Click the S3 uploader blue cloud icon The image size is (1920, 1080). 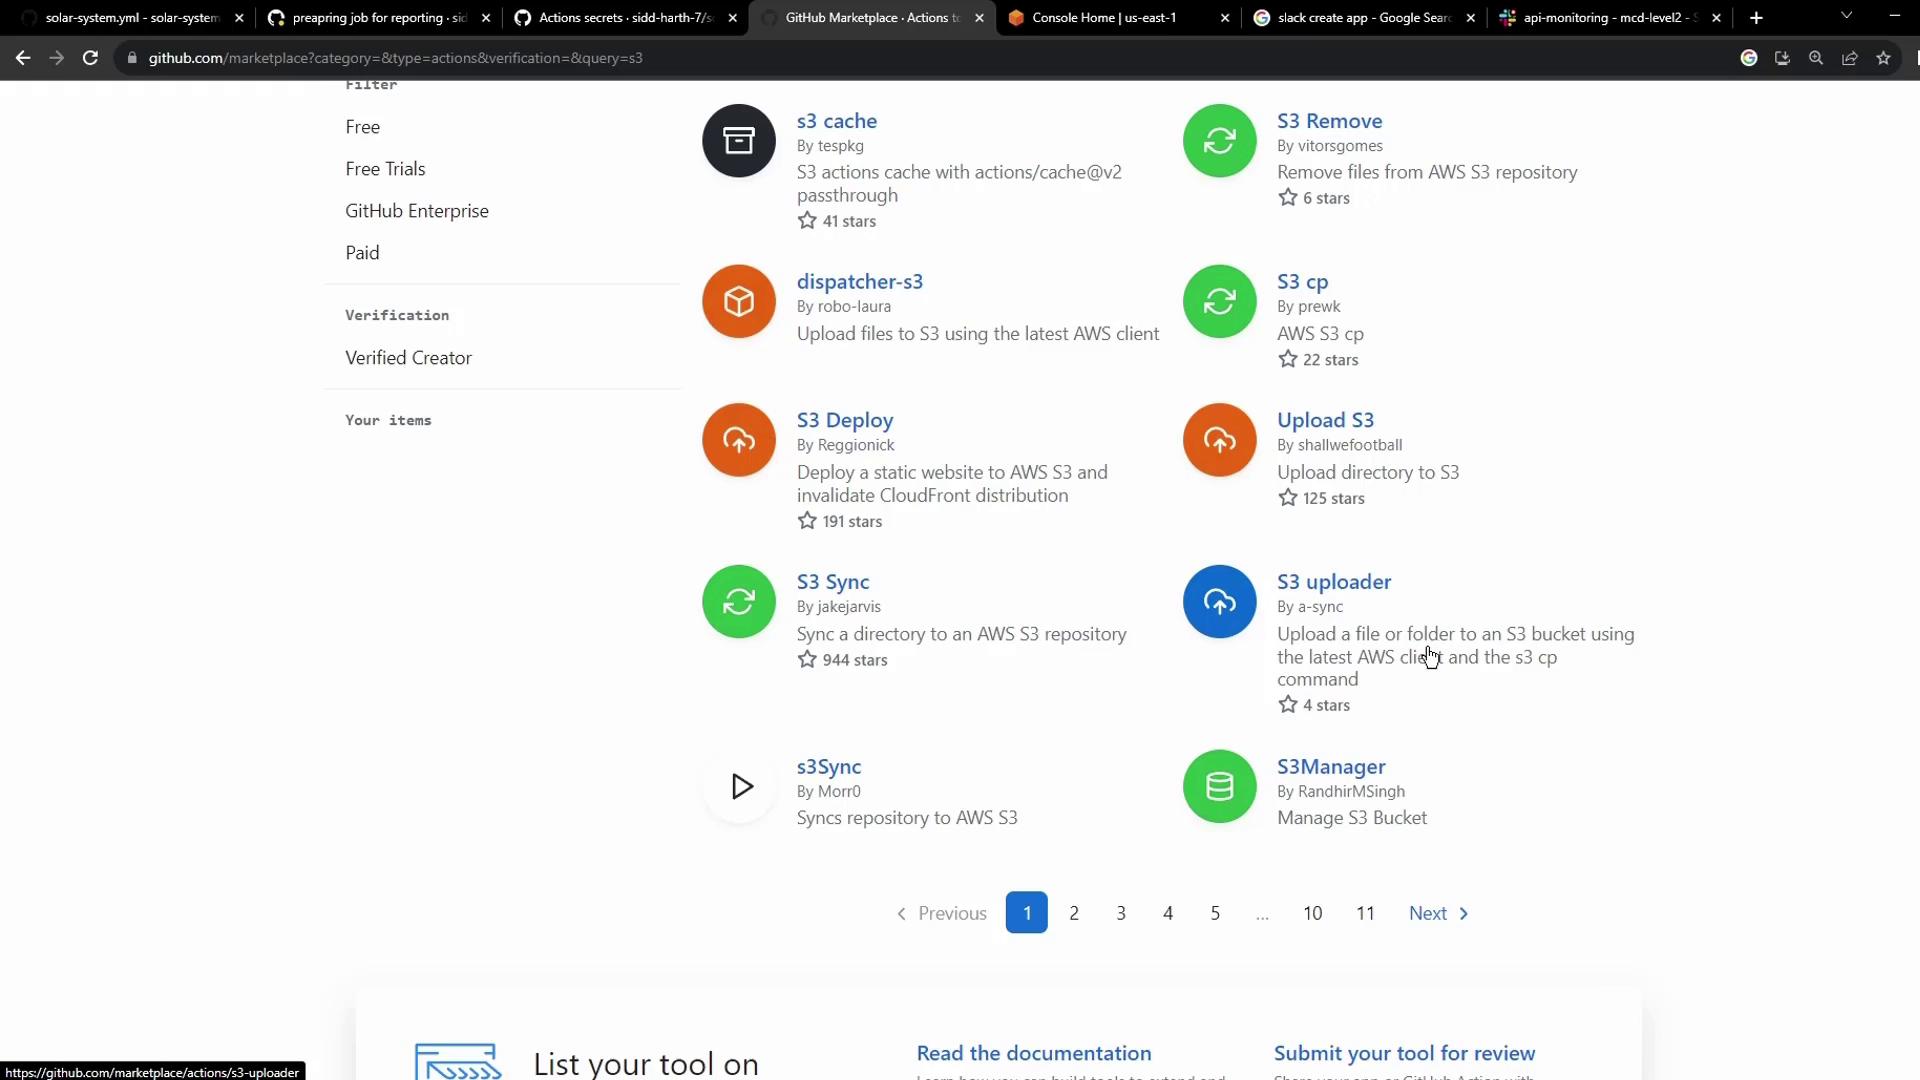pyautogui.click(x=1219, y=602)
